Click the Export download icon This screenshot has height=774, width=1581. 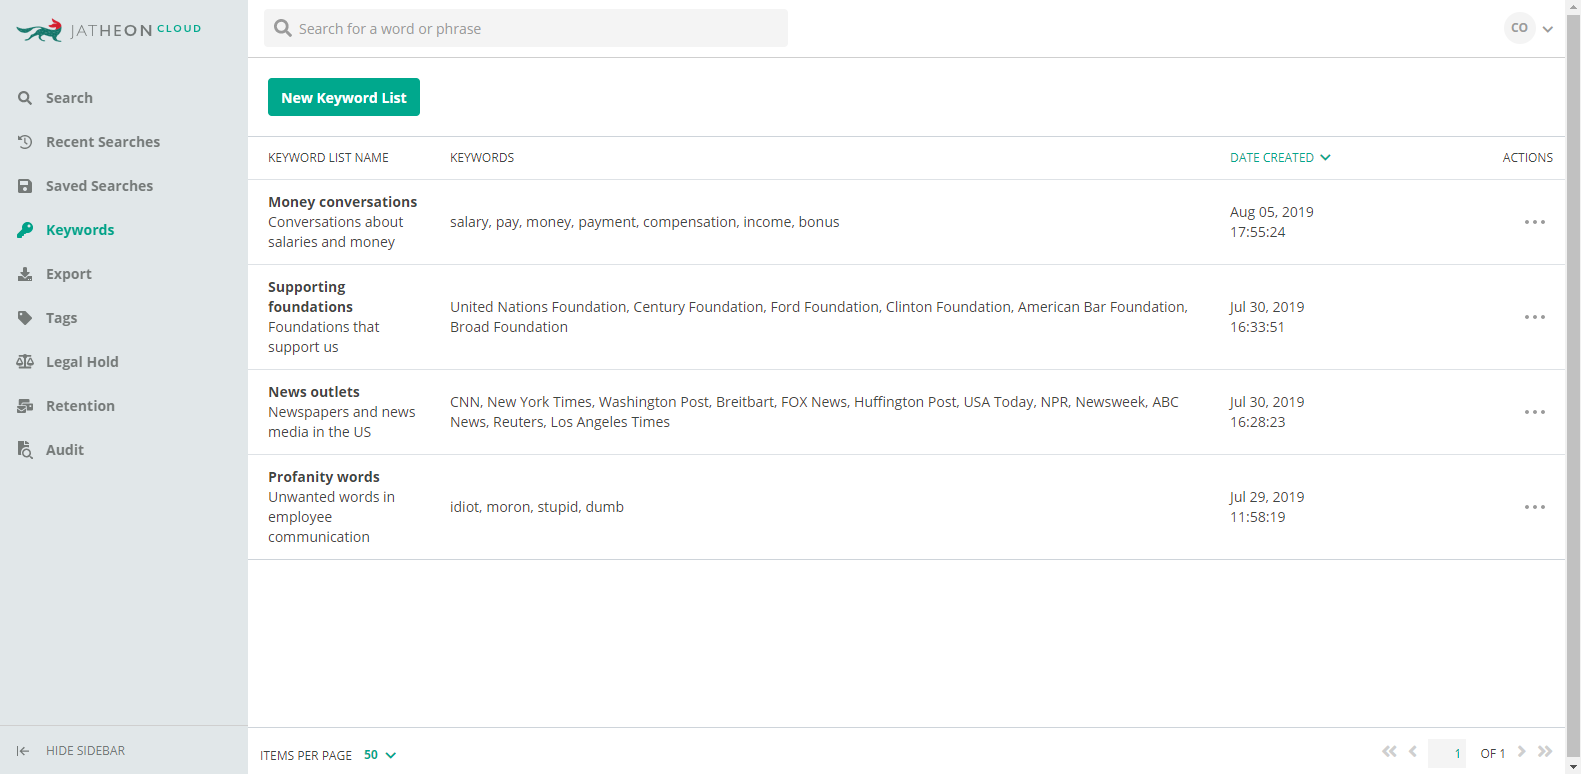click(25, 274)
